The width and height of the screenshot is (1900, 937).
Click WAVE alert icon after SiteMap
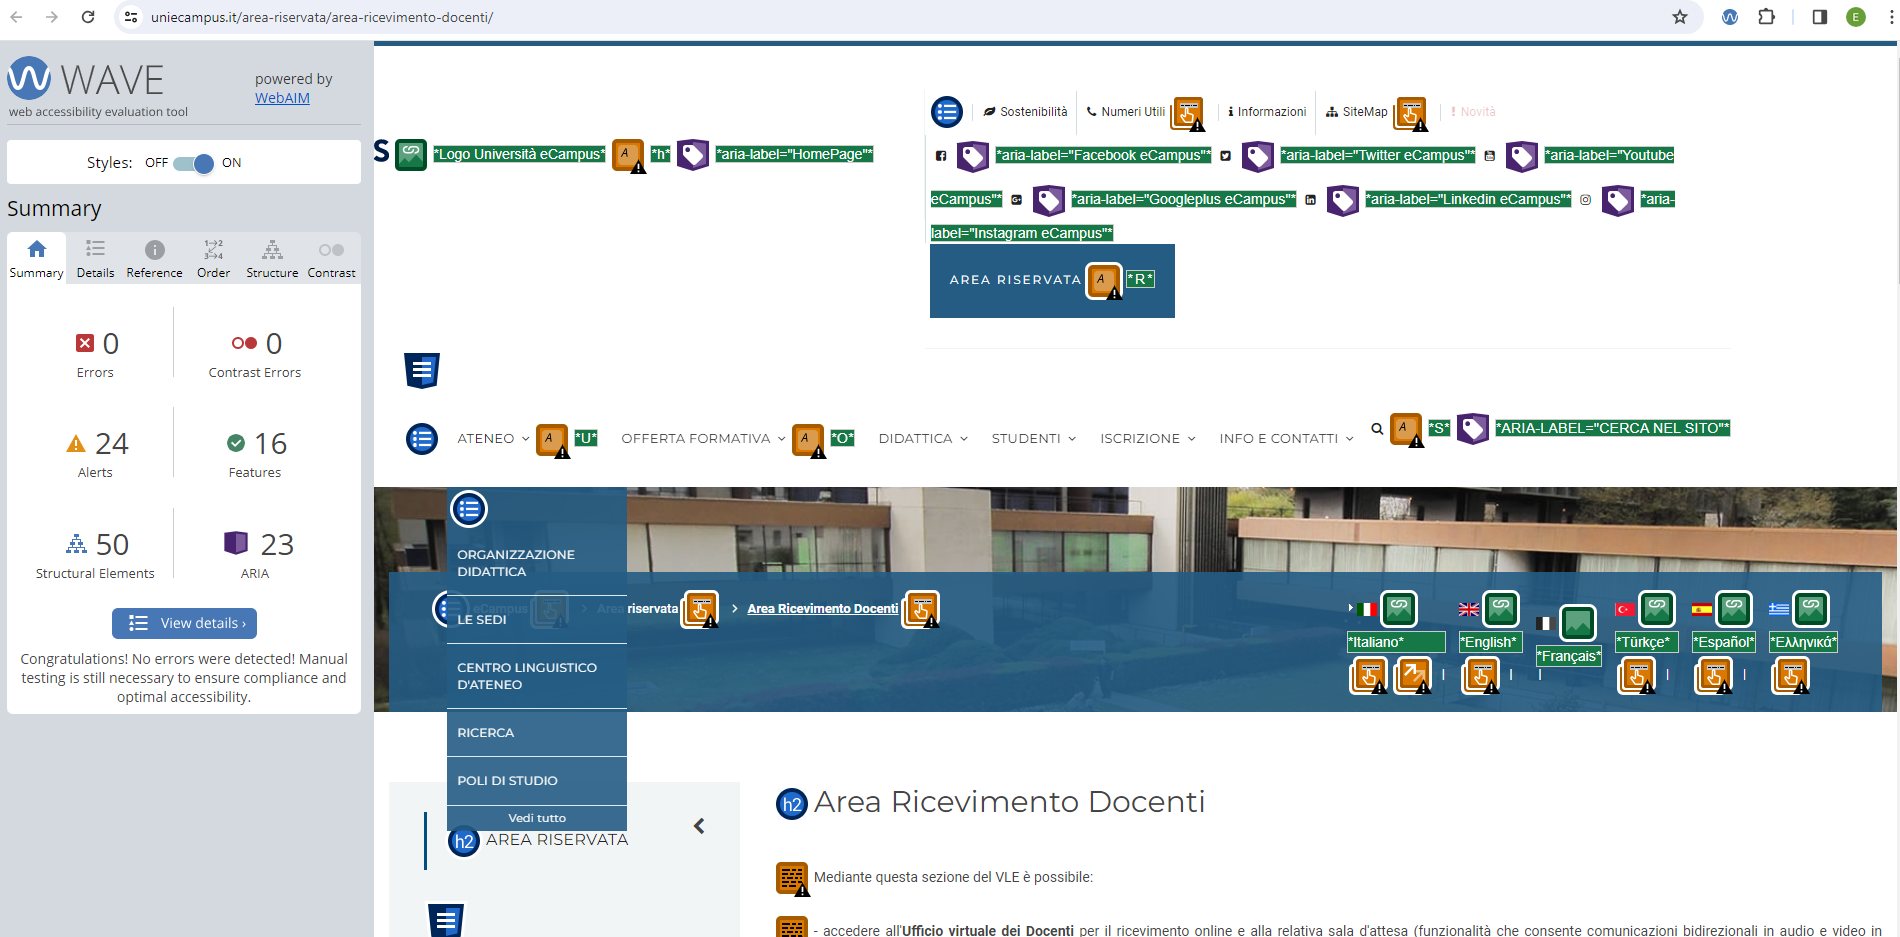1411,114
